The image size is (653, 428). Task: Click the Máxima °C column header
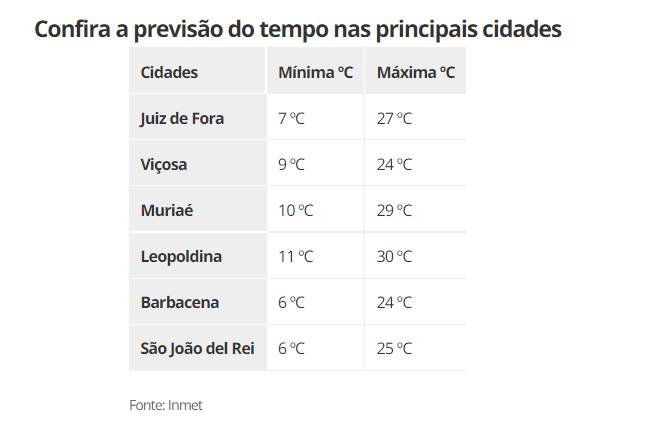(x=415, y=72)
